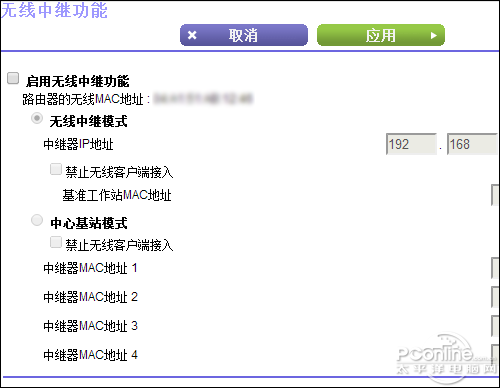Click the 无线中继功能 page title
This screenshot has height=388, width=500.
click(54, 10)
